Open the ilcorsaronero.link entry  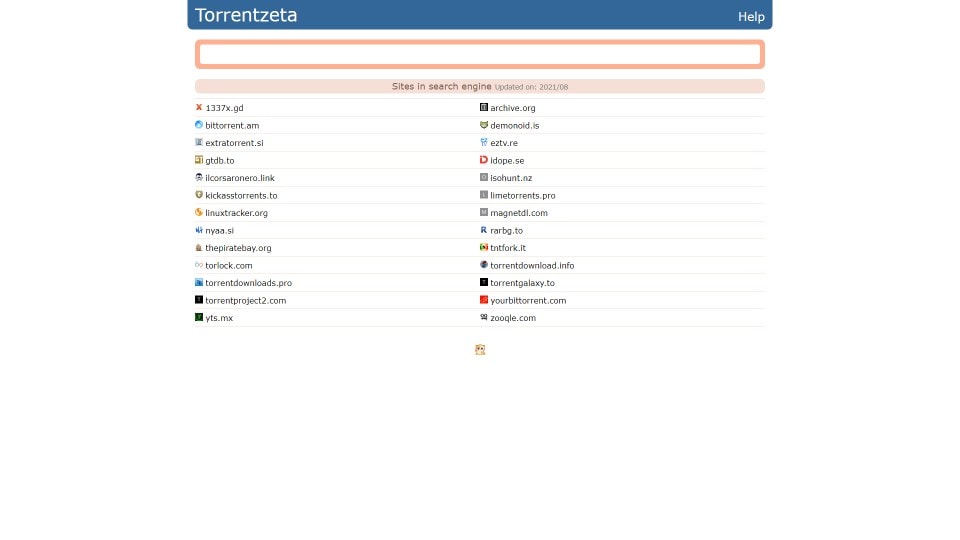[240, 178]
